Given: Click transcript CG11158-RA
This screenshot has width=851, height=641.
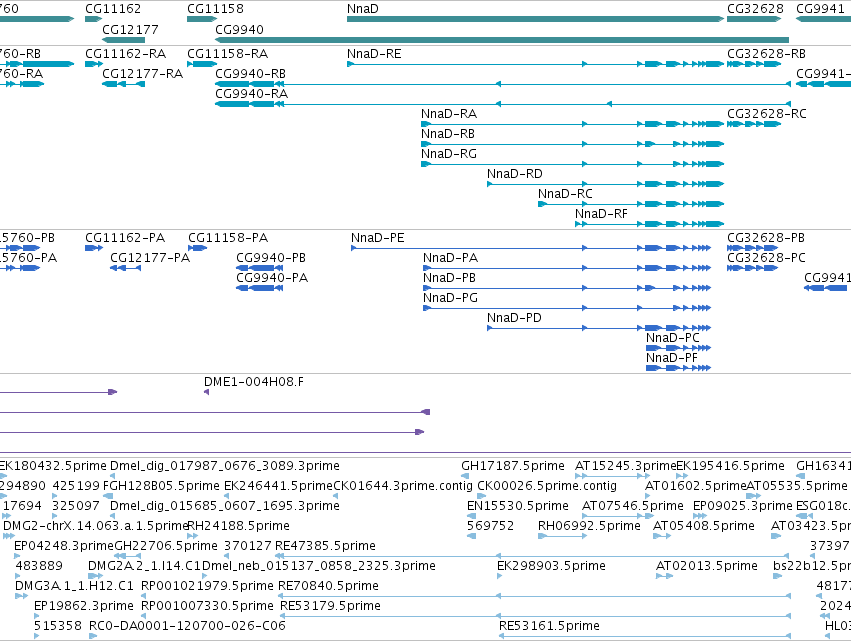Looking at the screenshot, I should [x=227, y=54].
